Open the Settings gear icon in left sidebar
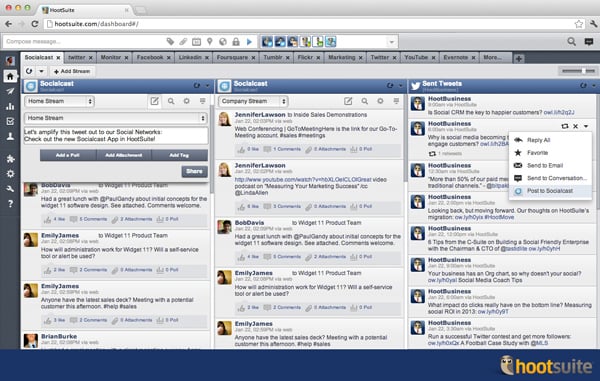Image resolution: width=600 pixels, height=381 pixels. click(x=10, y=174)
